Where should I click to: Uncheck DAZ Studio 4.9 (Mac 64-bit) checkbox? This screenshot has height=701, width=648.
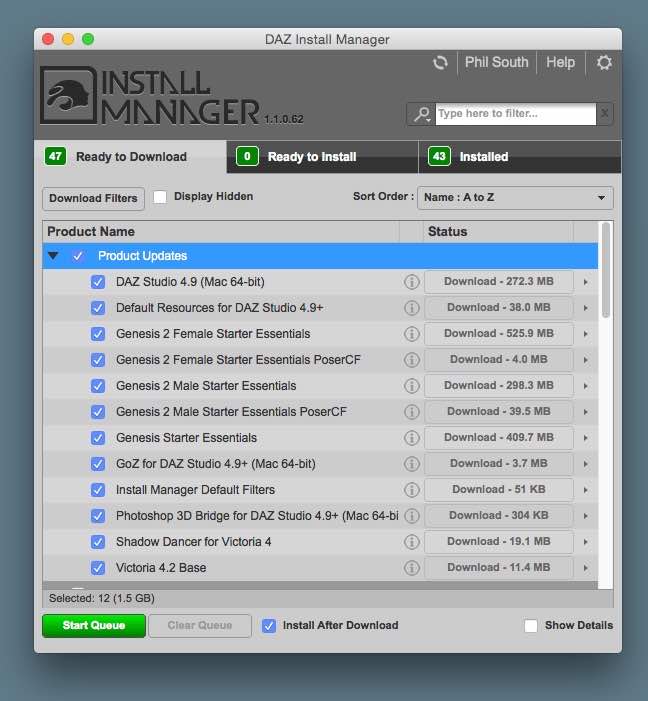click(98, 282)
